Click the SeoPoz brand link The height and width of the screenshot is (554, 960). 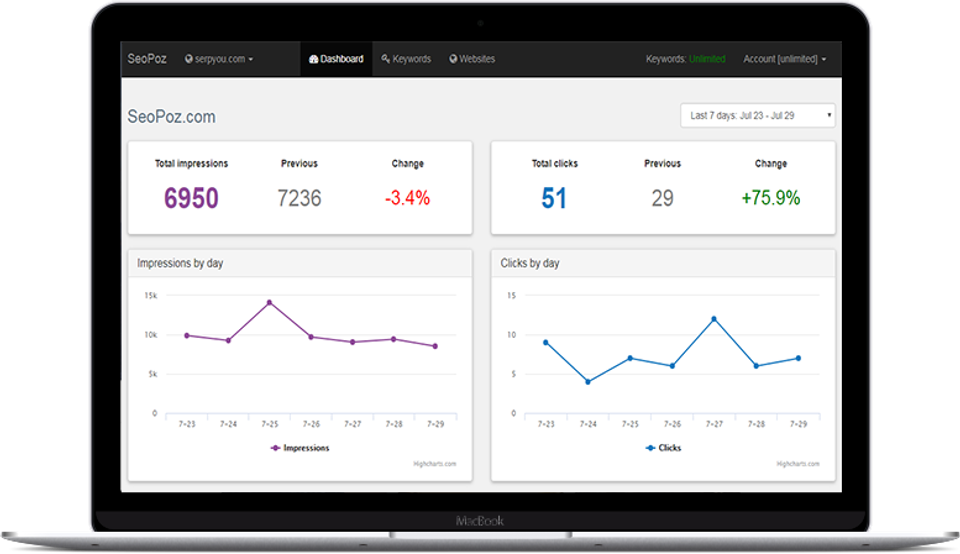pos(148,59)
